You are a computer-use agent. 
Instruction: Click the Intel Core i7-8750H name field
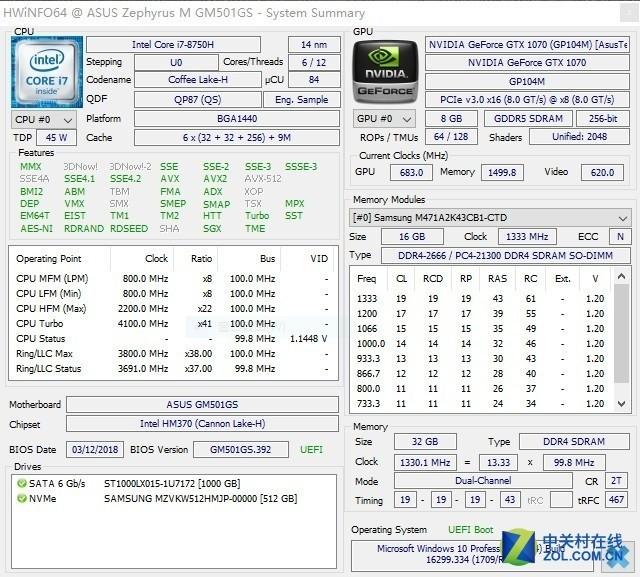[173, 44]
